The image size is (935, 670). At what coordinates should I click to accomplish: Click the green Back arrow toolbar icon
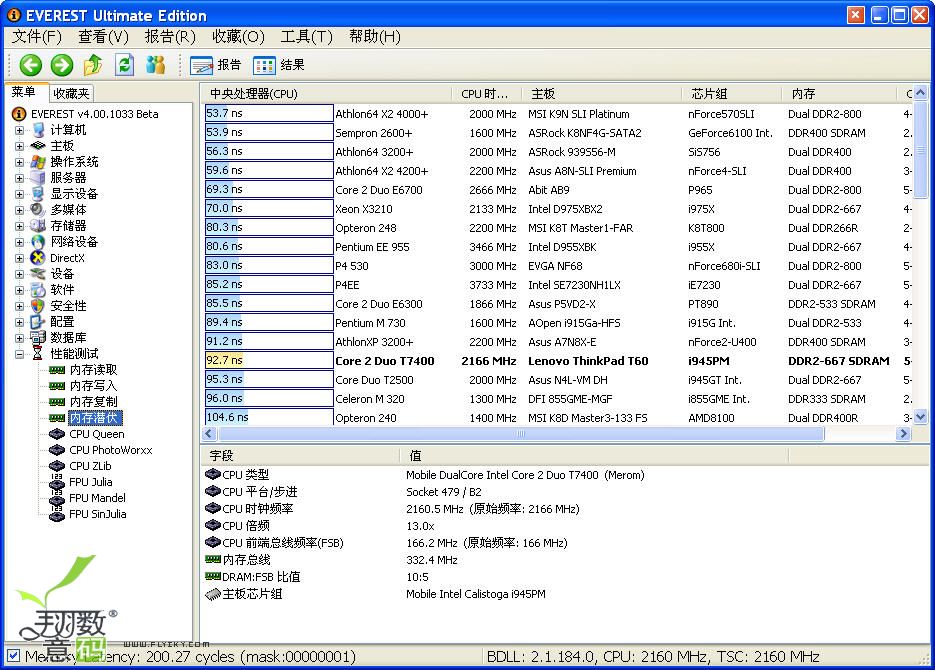click(x=30, y=65)
